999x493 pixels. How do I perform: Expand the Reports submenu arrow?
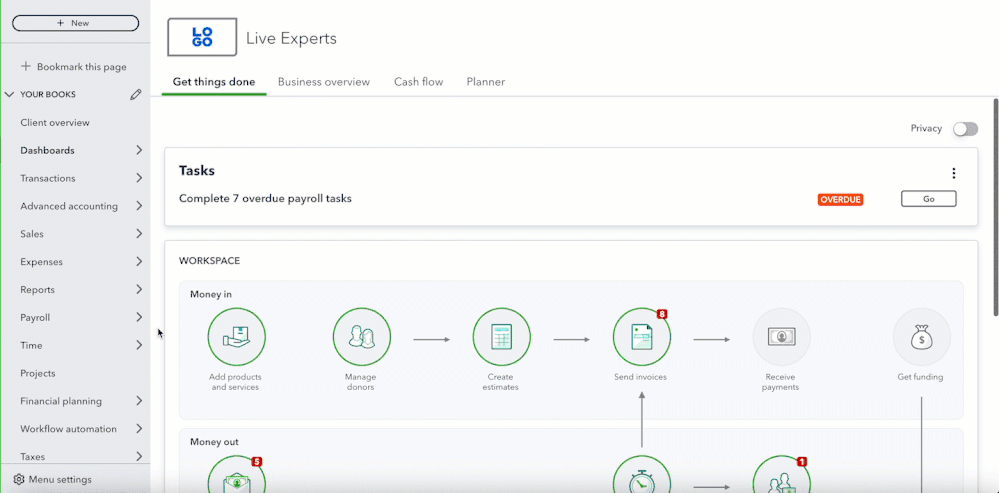click(139, 289)
